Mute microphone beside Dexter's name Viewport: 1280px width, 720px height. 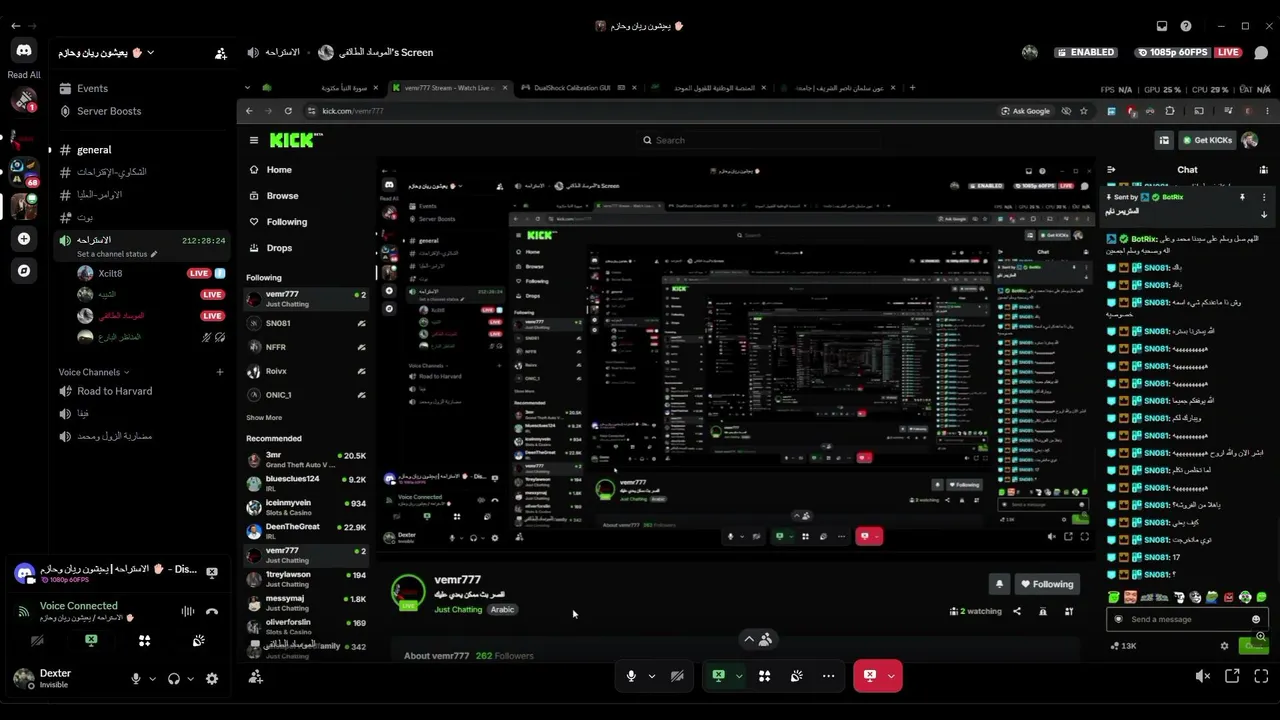[136, 679]
